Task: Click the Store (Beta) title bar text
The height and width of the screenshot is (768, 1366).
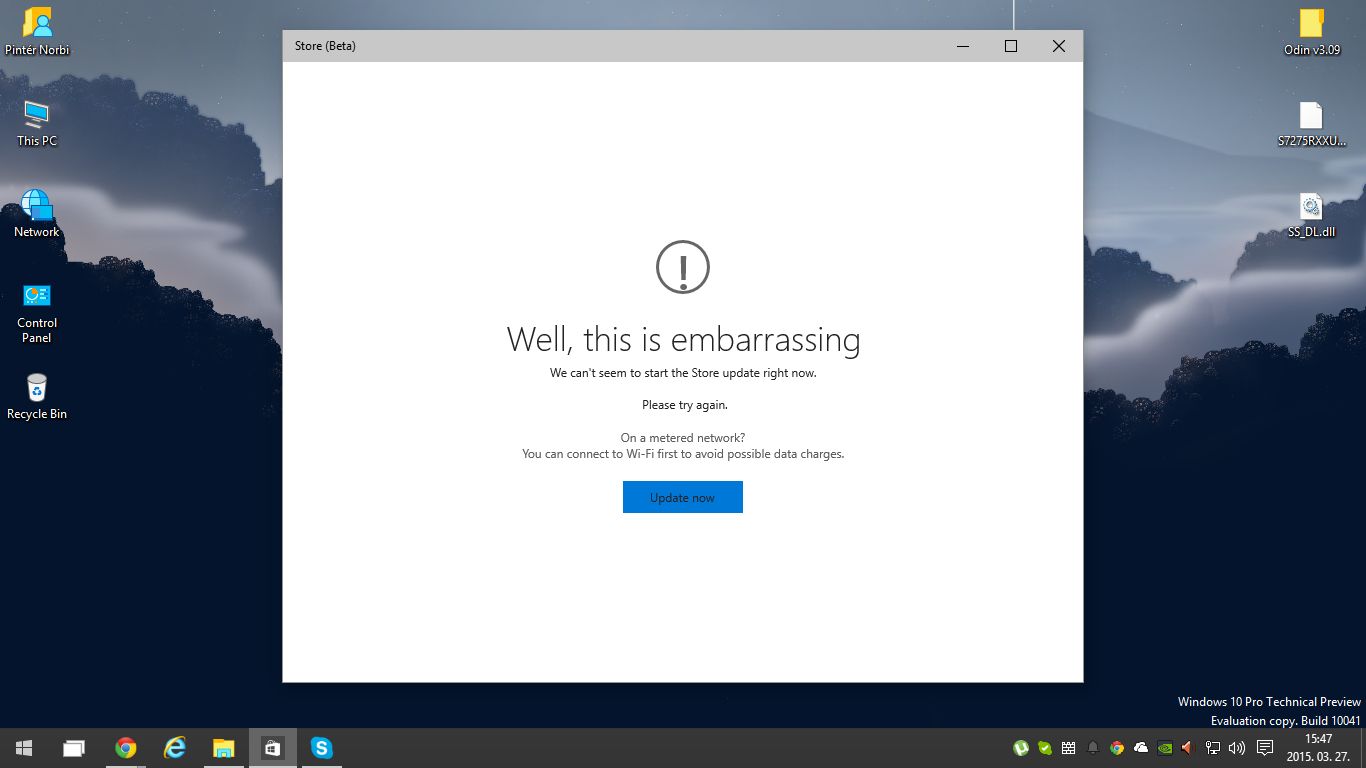Action: click(325, 46)
